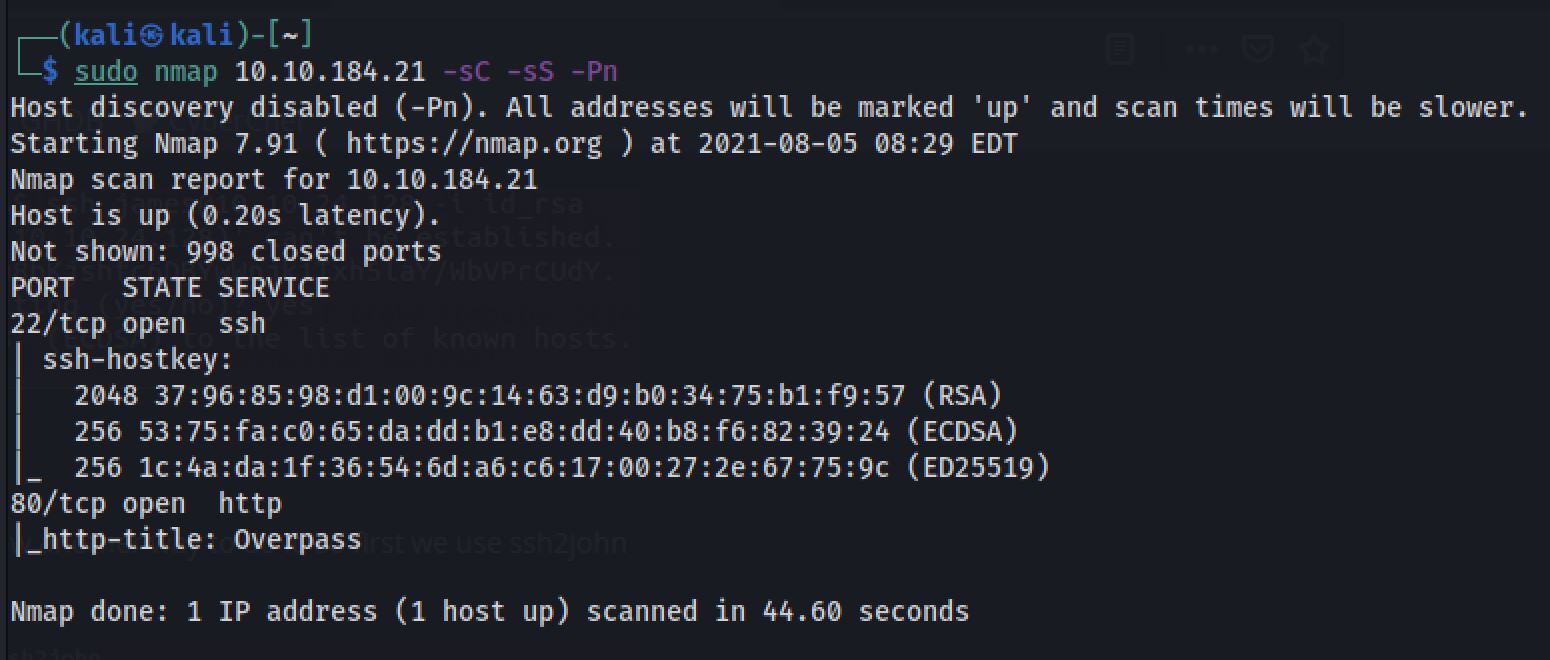Viewport: 1550px width, 660px height.
Task: Bookmark the page with the star icon
Action: tap(1315, 48)
